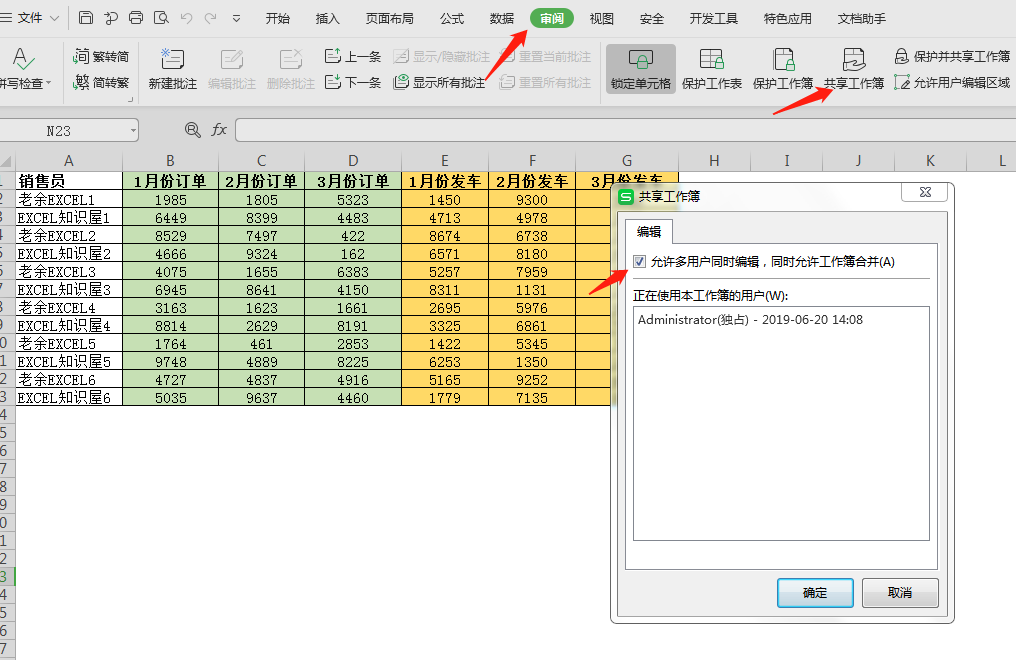Switch to the 开始 tab
This screenshot has height=660, width=1016.
(x=277, y=19)
